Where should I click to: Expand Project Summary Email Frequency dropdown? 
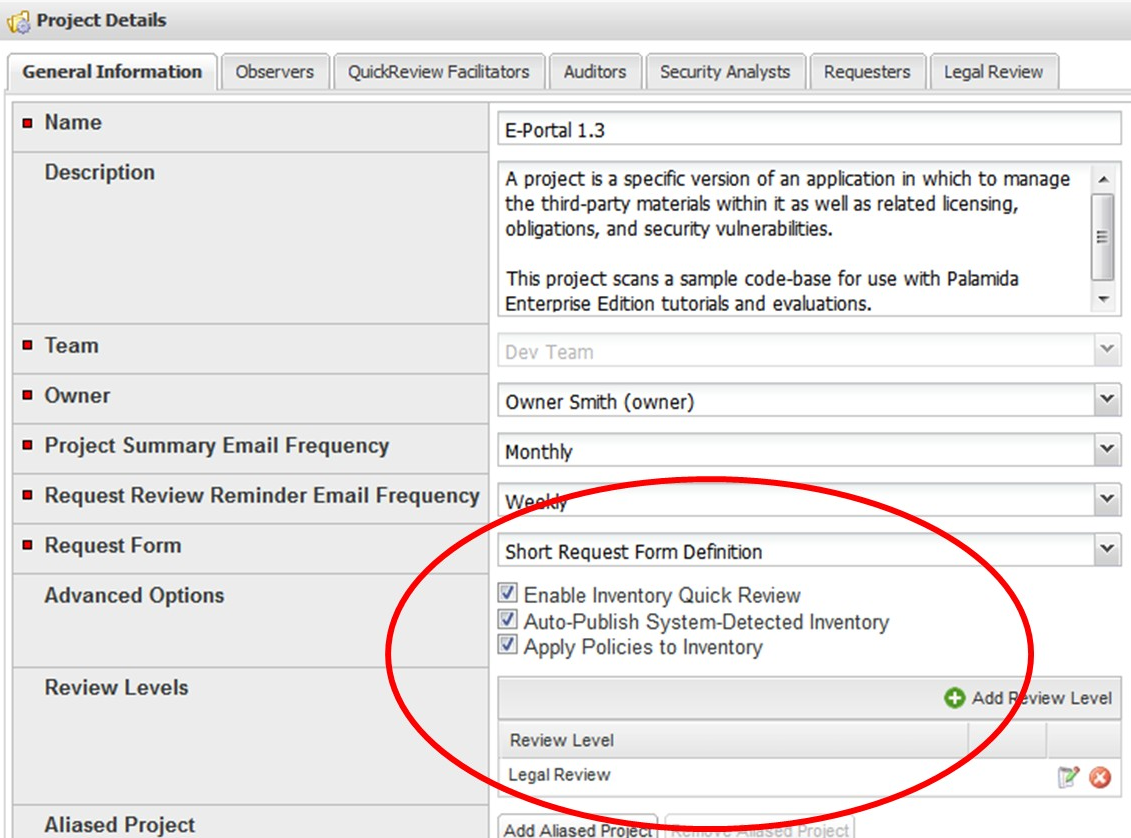[1106, 451]
